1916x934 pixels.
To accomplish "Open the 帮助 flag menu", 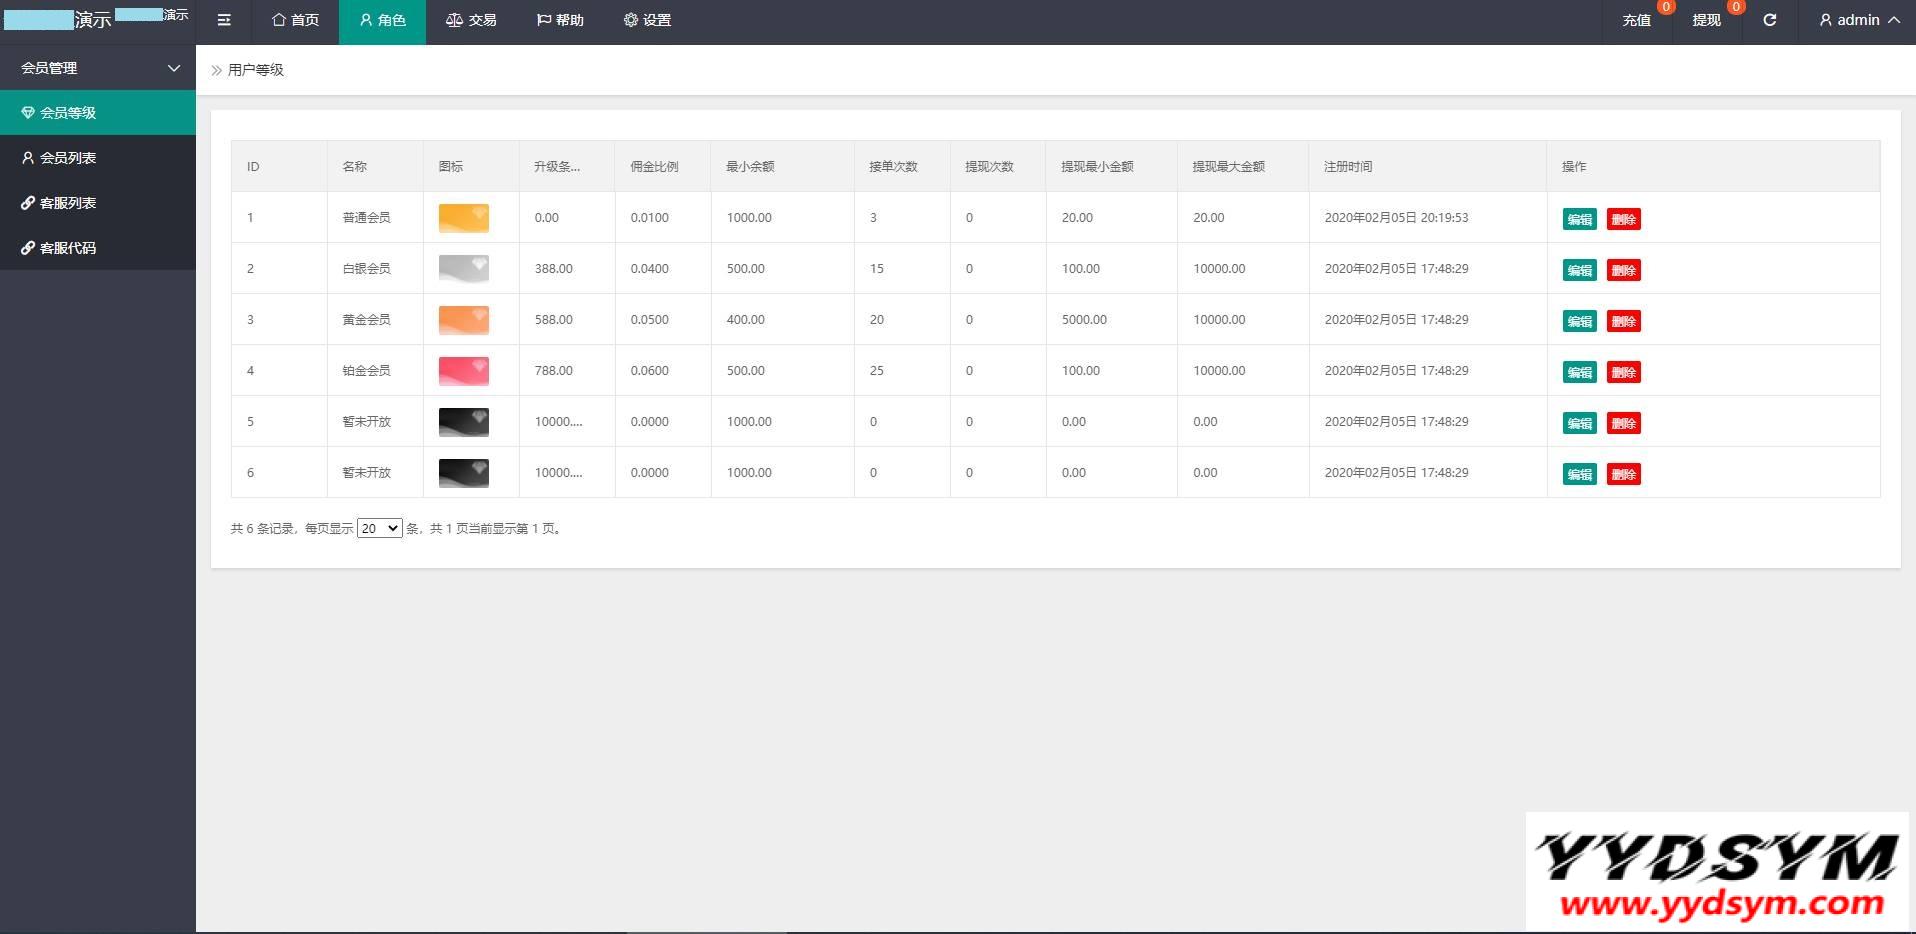I will coord(560,20).
